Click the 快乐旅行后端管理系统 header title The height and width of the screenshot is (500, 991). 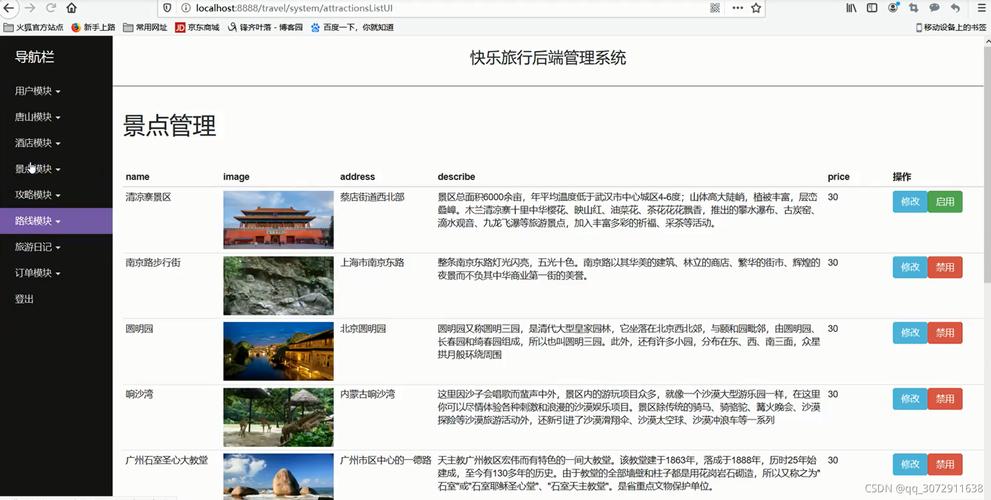coord(548,58)
